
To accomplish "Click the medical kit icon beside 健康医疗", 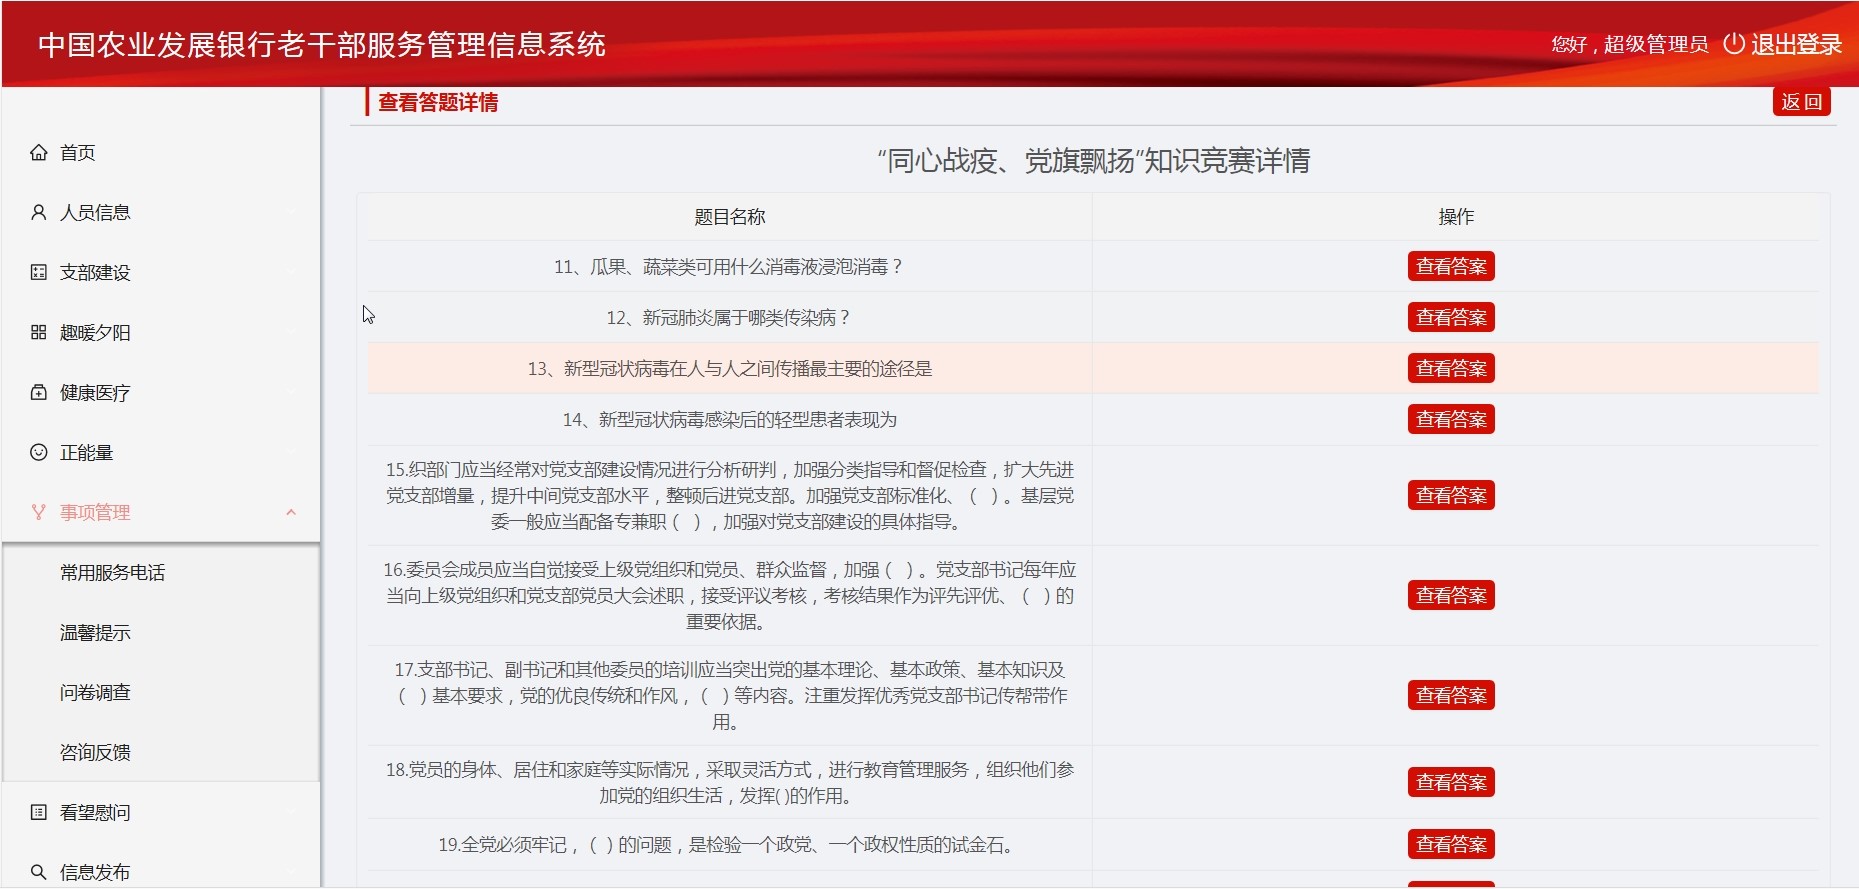I will (x=39, y=392).
